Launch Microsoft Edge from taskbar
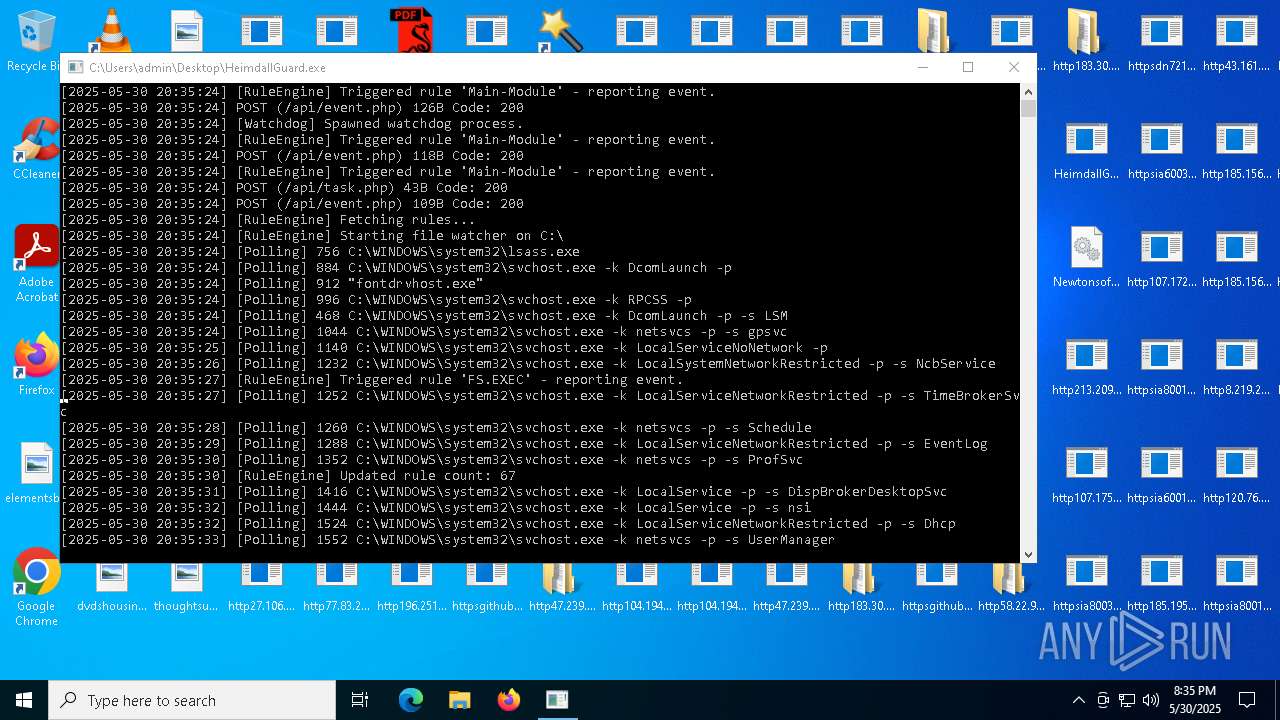 point(411,700)
